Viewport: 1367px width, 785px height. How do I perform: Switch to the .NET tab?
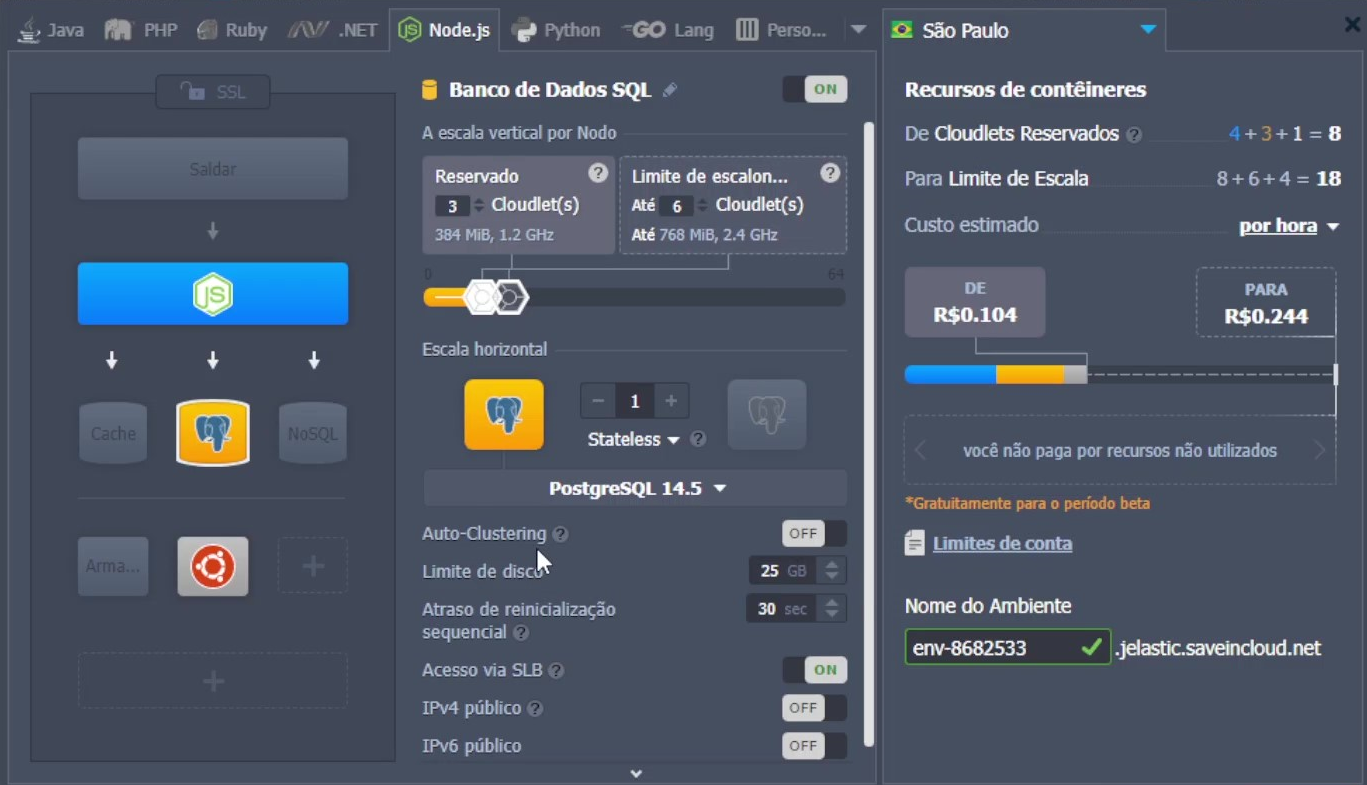point(333,30)
